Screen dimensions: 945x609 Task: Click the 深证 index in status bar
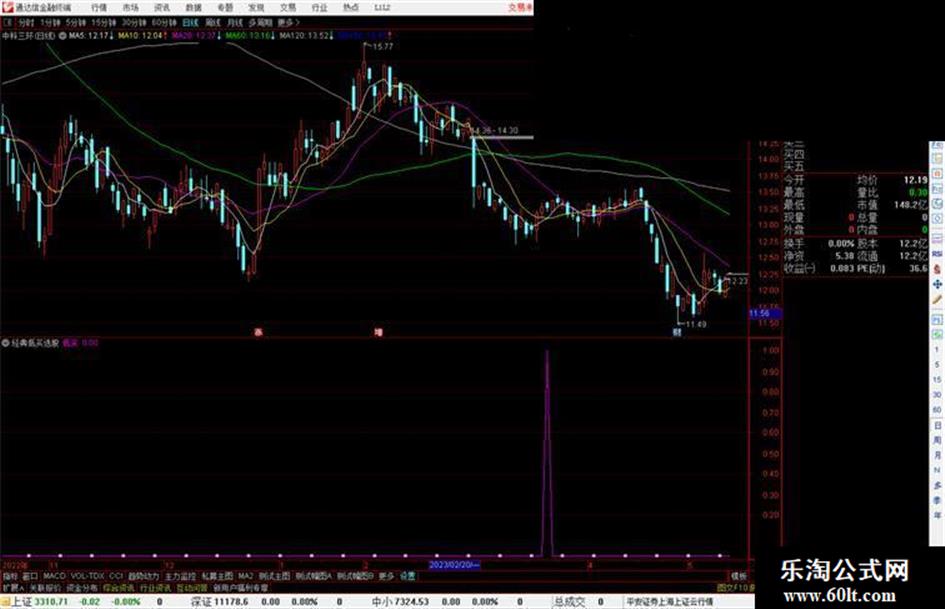pyautogui.click(x=202, y=602)
